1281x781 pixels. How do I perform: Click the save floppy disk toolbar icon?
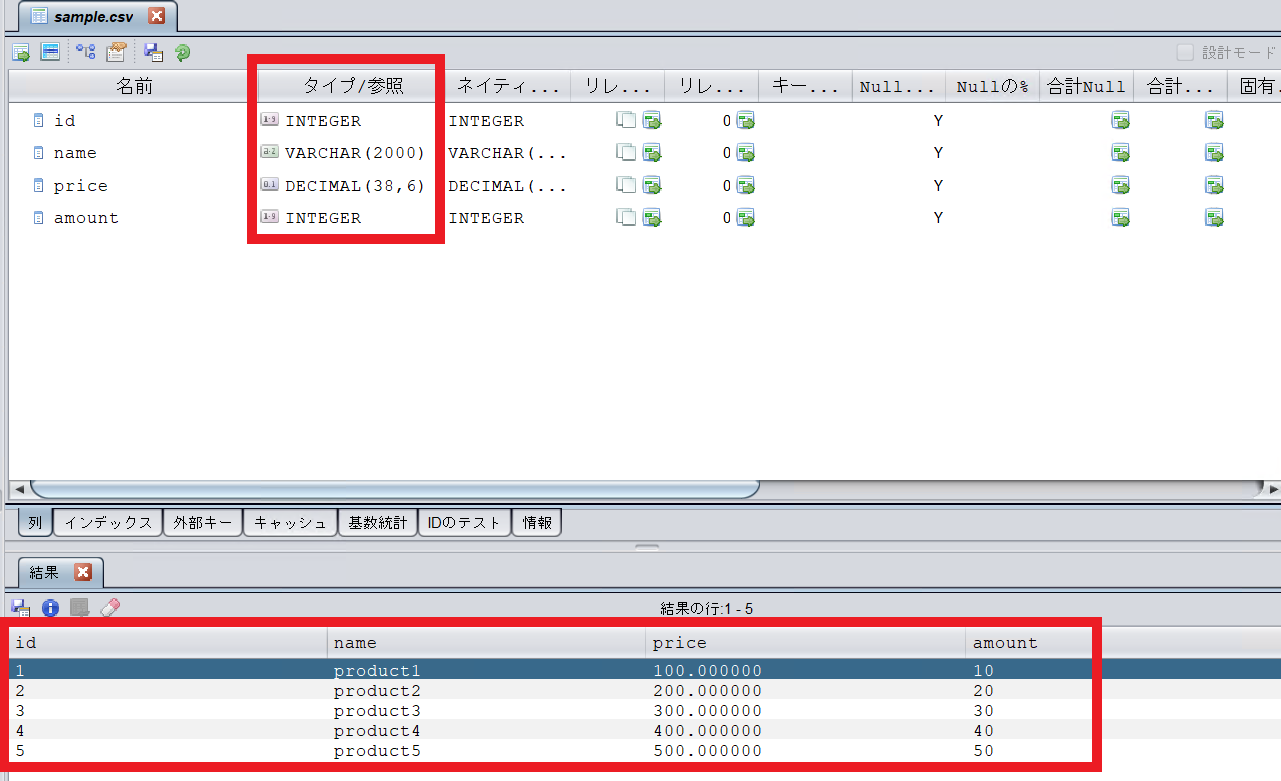(153, 52)
